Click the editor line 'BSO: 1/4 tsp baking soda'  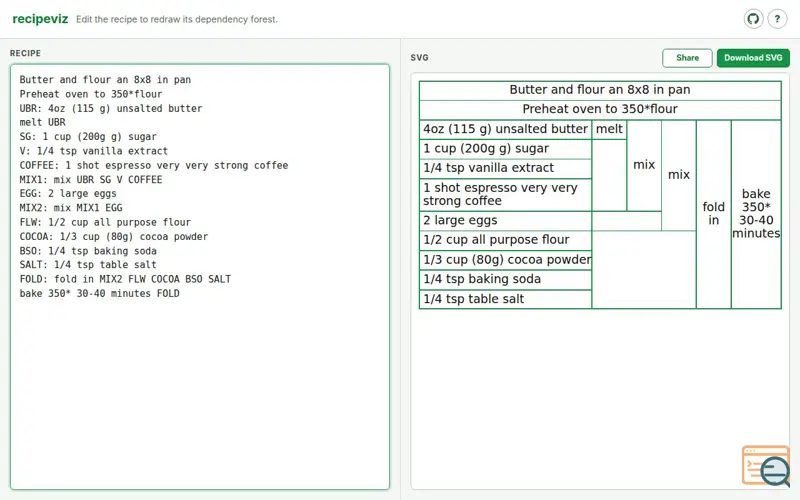(x=88, y=251)
